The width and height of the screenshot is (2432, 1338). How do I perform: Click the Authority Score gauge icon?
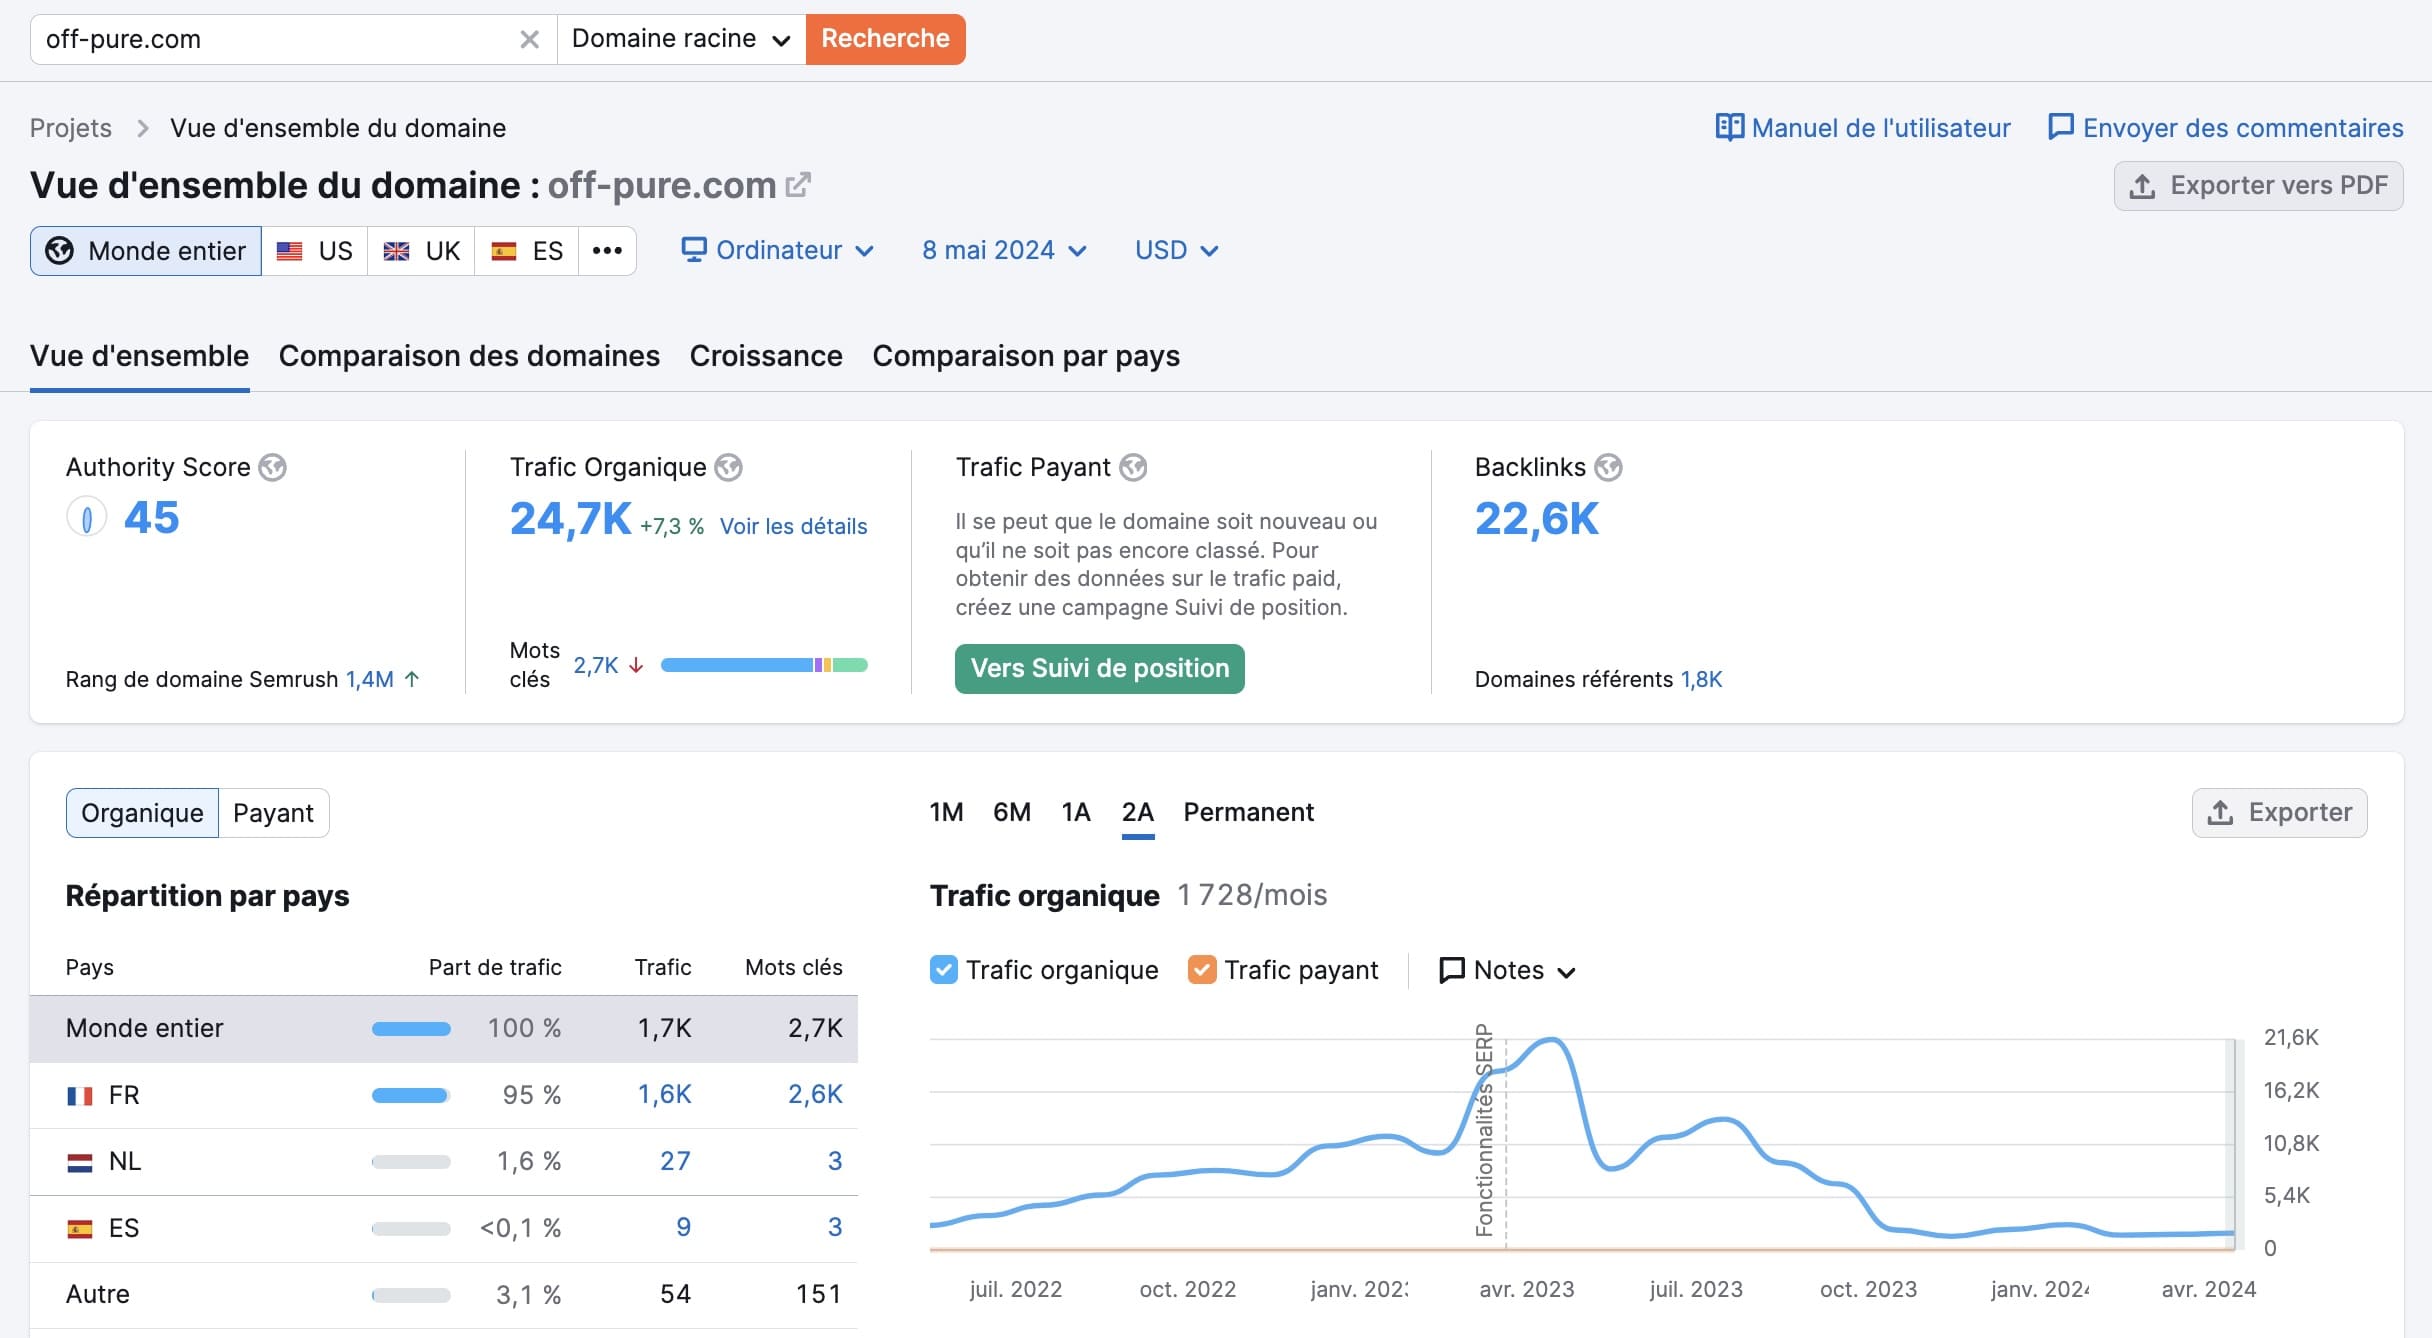pyautogui.click(x=87, y=518)
